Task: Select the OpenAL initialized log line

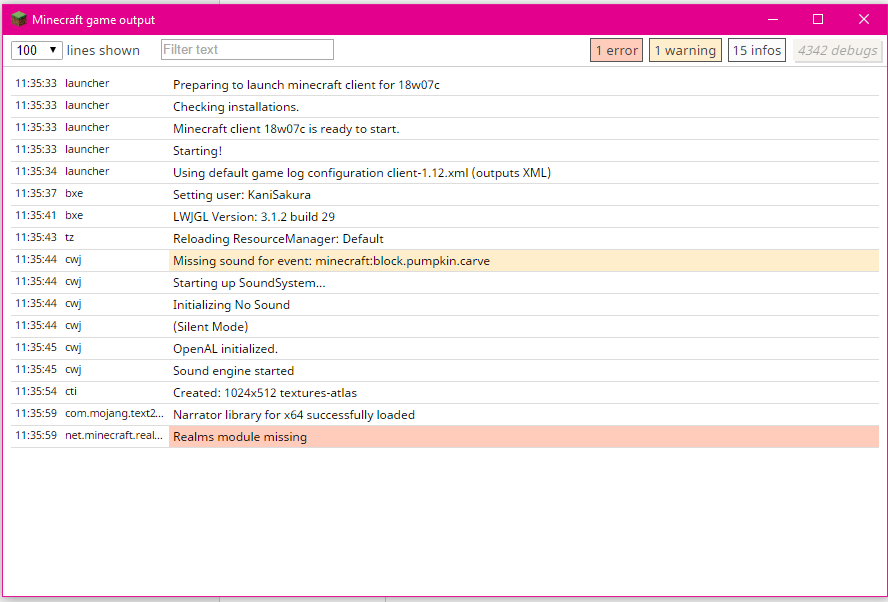Action: (x=225, y=349)
